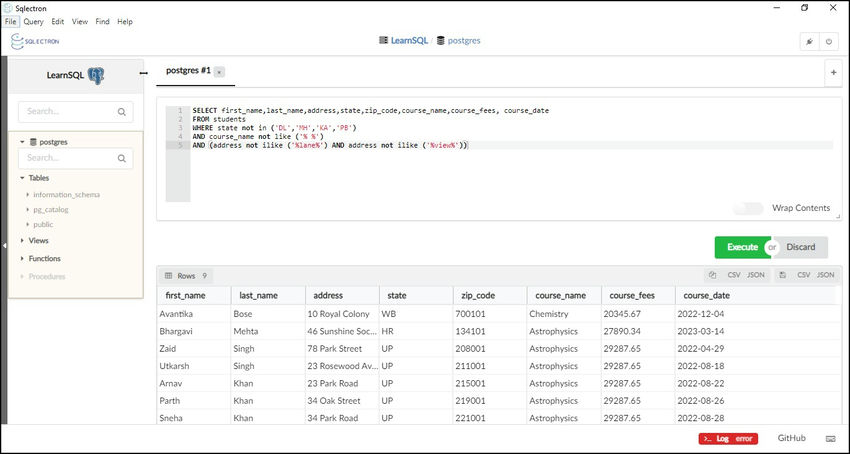The image size is (850, 454).
Task: Close the postgres #1 tab
Action: point(220,72)
